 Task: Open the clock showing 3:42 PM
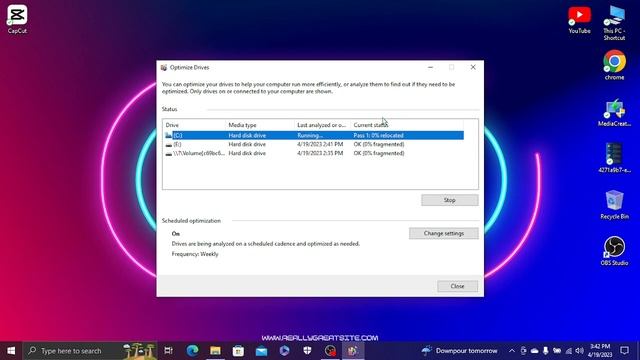[600, 351]
